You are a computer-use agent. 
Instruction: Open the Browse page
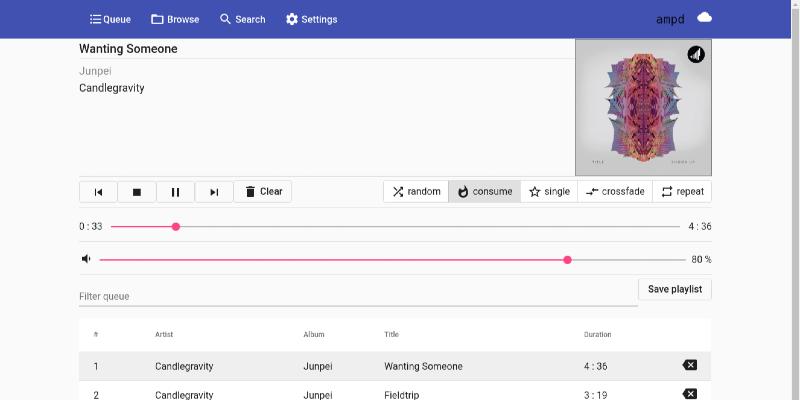click(x=175, y=19)
